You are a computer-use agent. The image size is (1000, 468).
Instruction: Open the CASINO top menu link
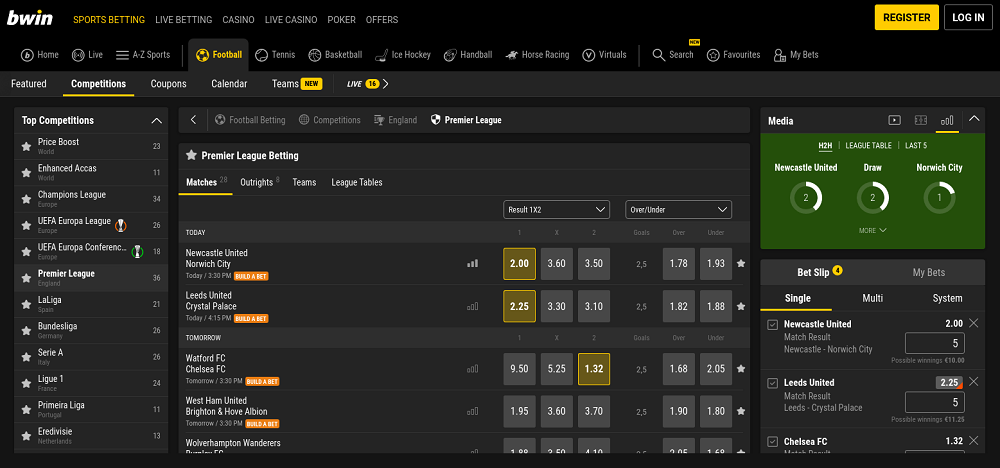pos(239,20)
